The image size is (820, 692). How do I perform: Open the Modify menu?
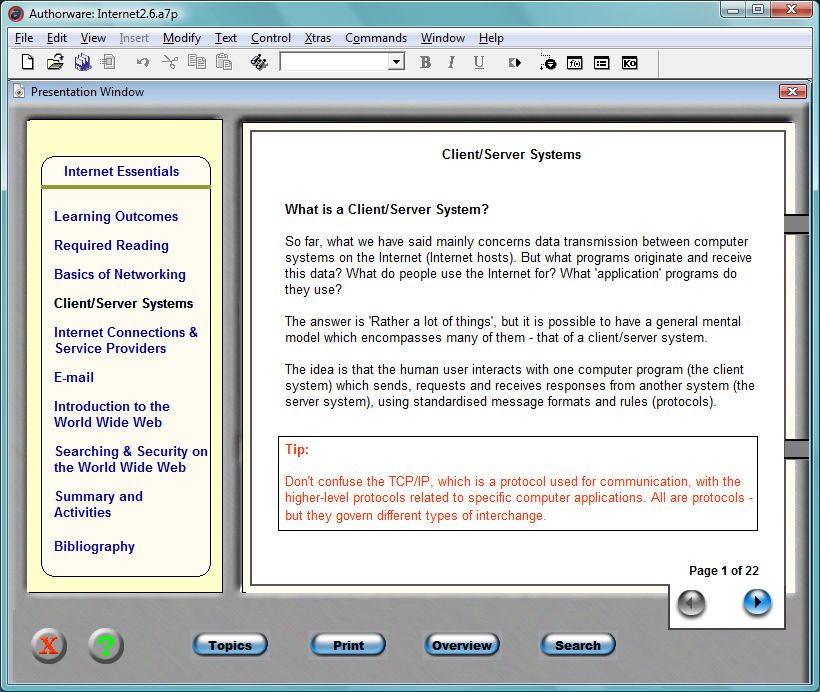(x=181, y=38)
